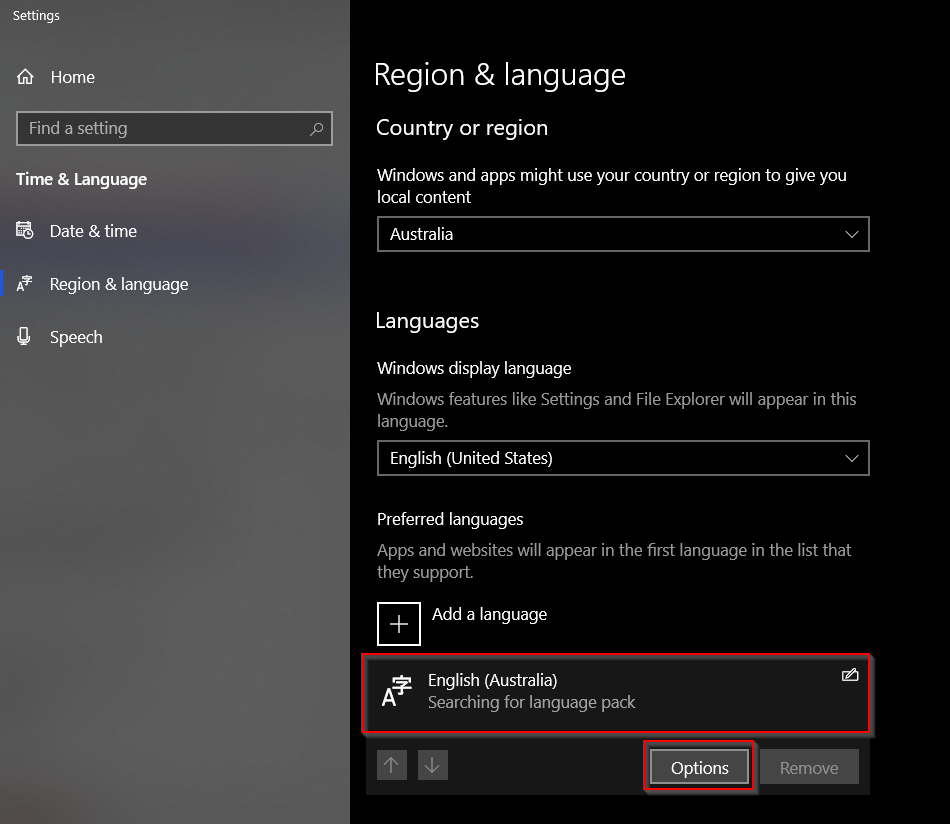The image size is (950, 824).
Task: Click the Add a language label
Action: pyautogui.click(x=490, y=614)
